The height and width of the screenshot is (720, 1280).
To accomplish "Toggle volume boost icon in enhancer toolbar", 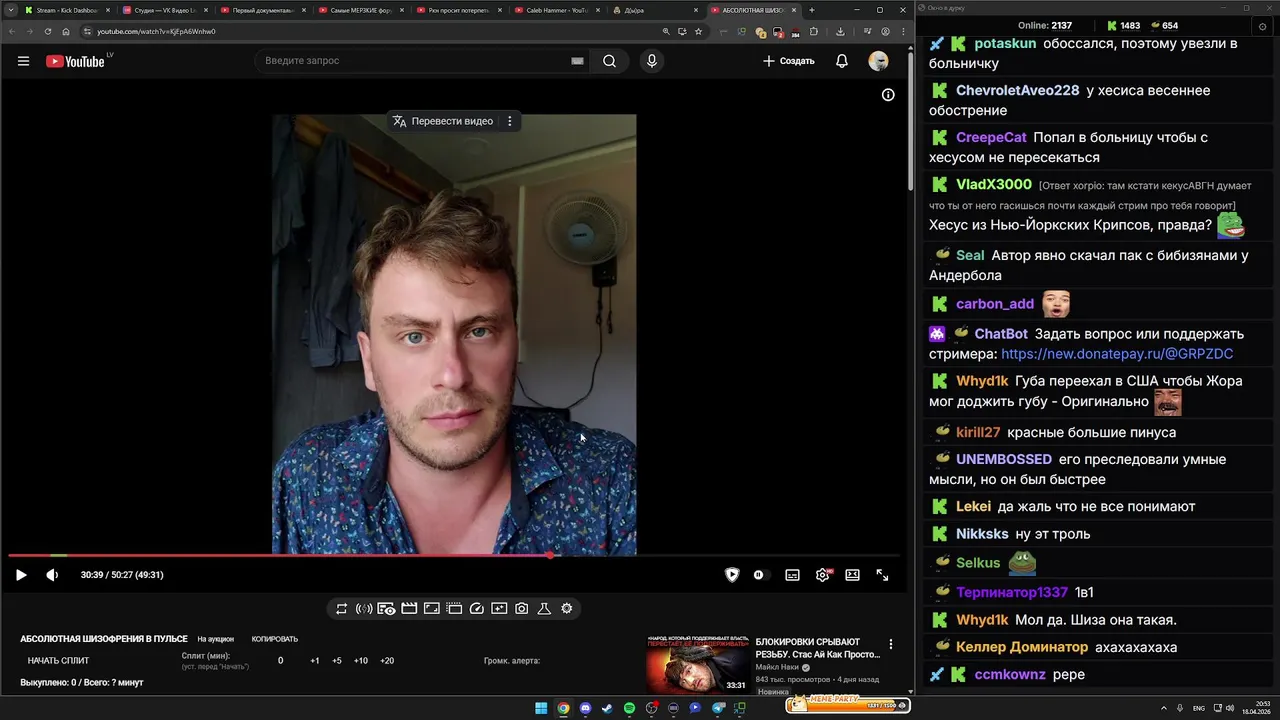I will point(364,608).
